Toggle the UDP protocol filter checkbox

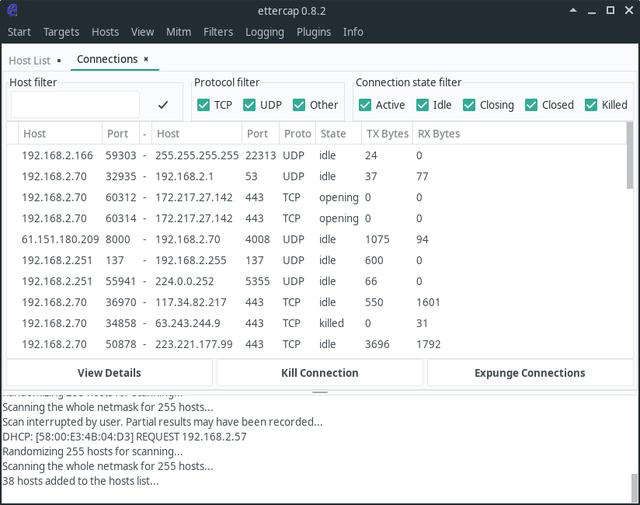pyautogui.click(x=250, y=105)
